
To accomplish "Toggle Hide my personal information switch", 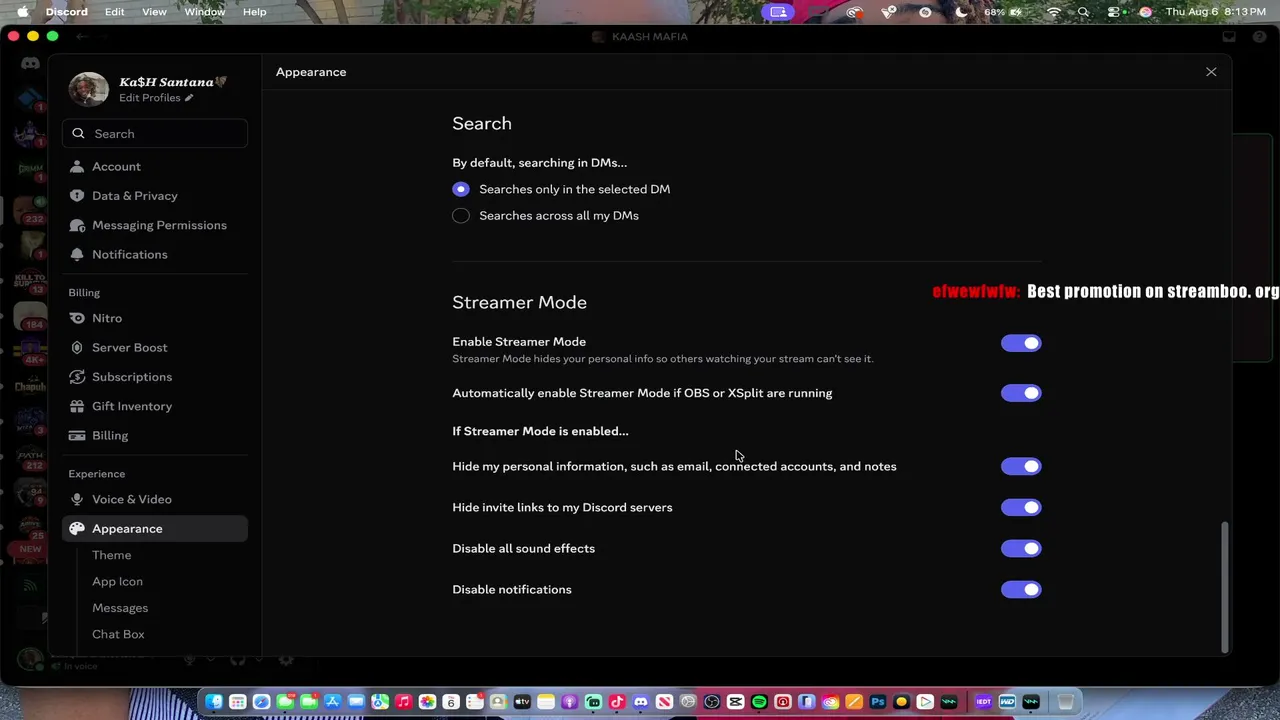I will click(1021, 466).
